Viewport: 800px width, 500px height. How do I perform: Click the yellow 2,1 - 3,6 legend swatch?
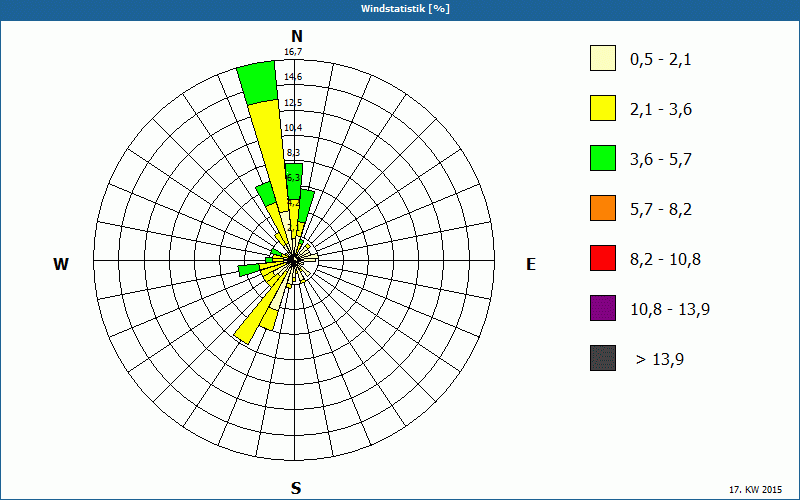point(603,108)
